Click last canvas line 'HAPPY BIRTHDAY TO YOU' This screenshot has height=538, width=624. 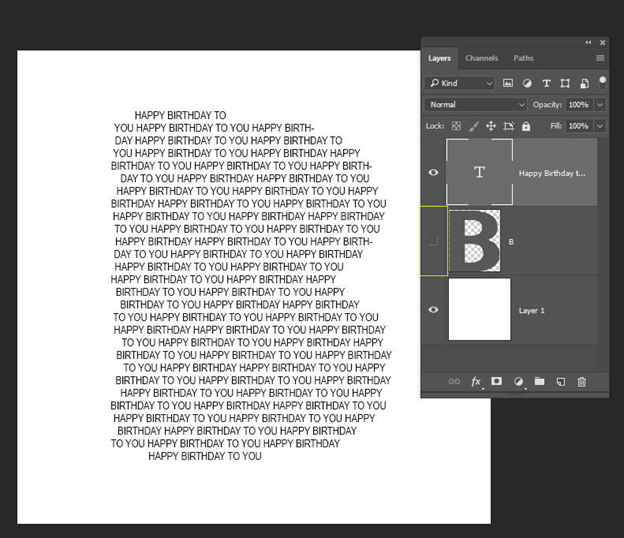pyautogui.click(x=205, y=456)
